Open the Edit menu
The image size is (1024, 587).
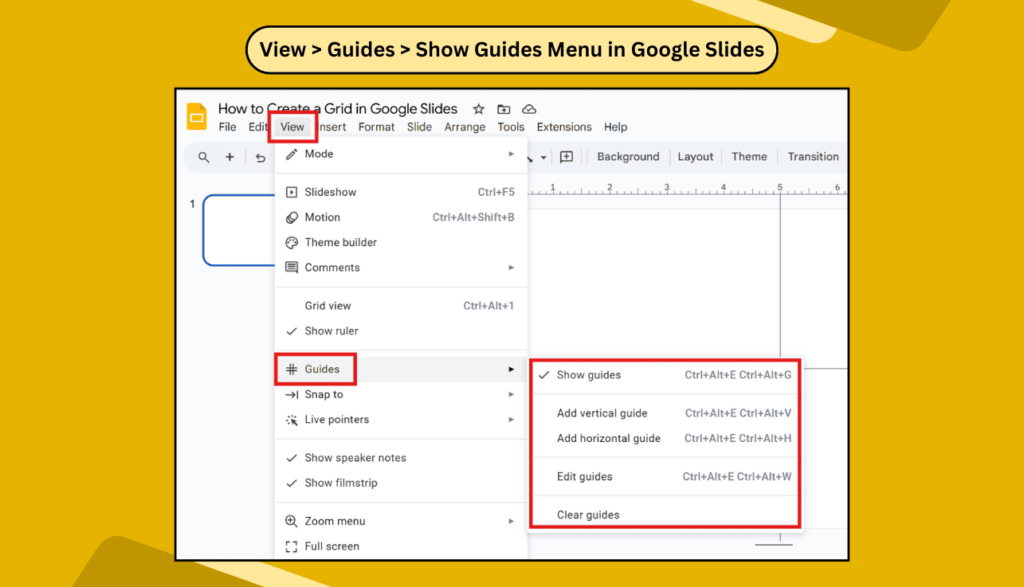click(257, 127)
